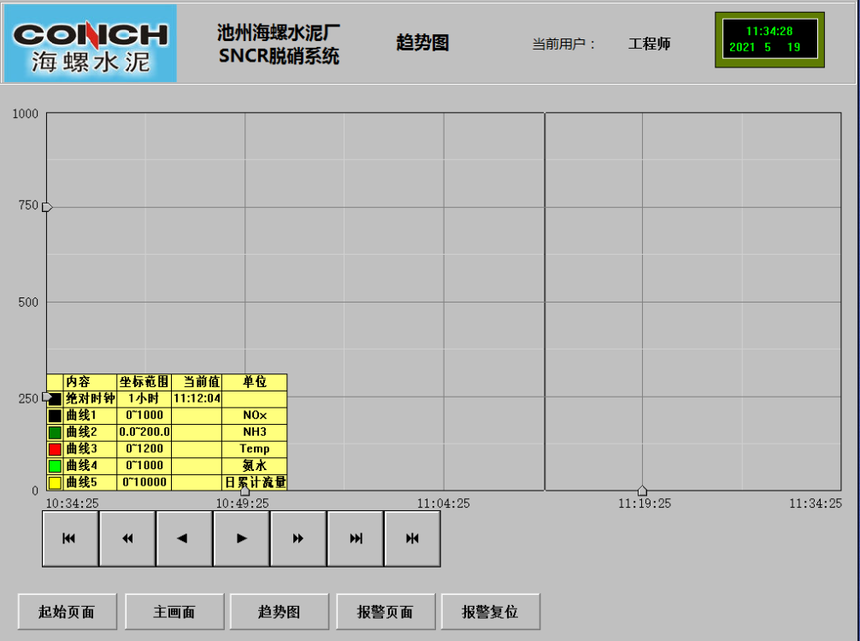Click the 工程师 current user name
The height and width of the screenshot is (641, 860).
(649, 44)
